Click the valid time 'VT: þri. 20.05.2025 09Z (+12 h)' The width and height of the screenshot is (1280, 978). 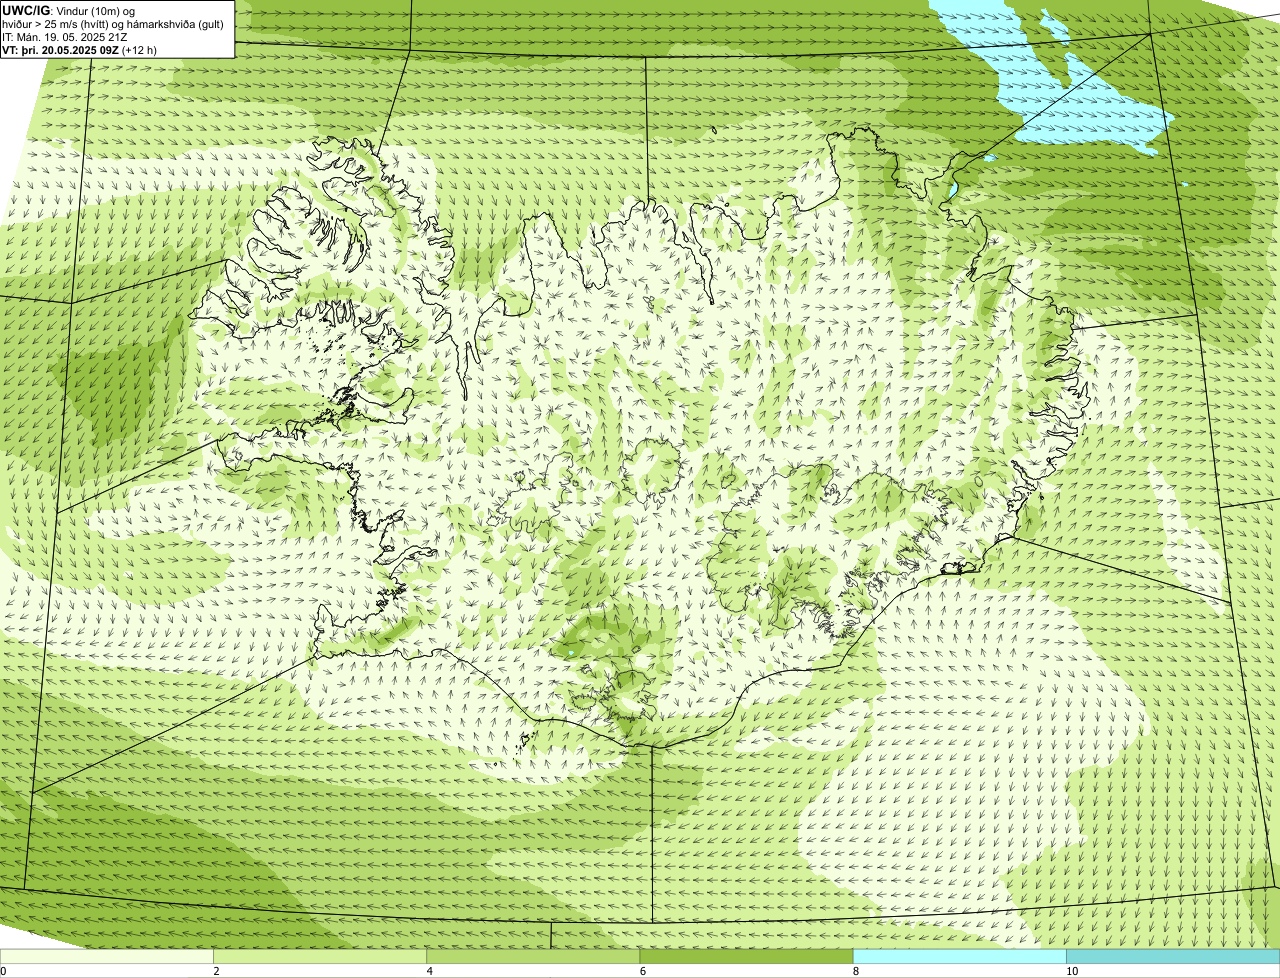click(80, 50)
